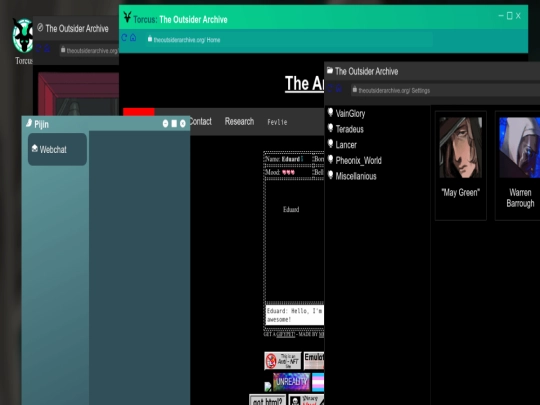
Task: Open the Contact nav item
Action: (x=200, y=122)
